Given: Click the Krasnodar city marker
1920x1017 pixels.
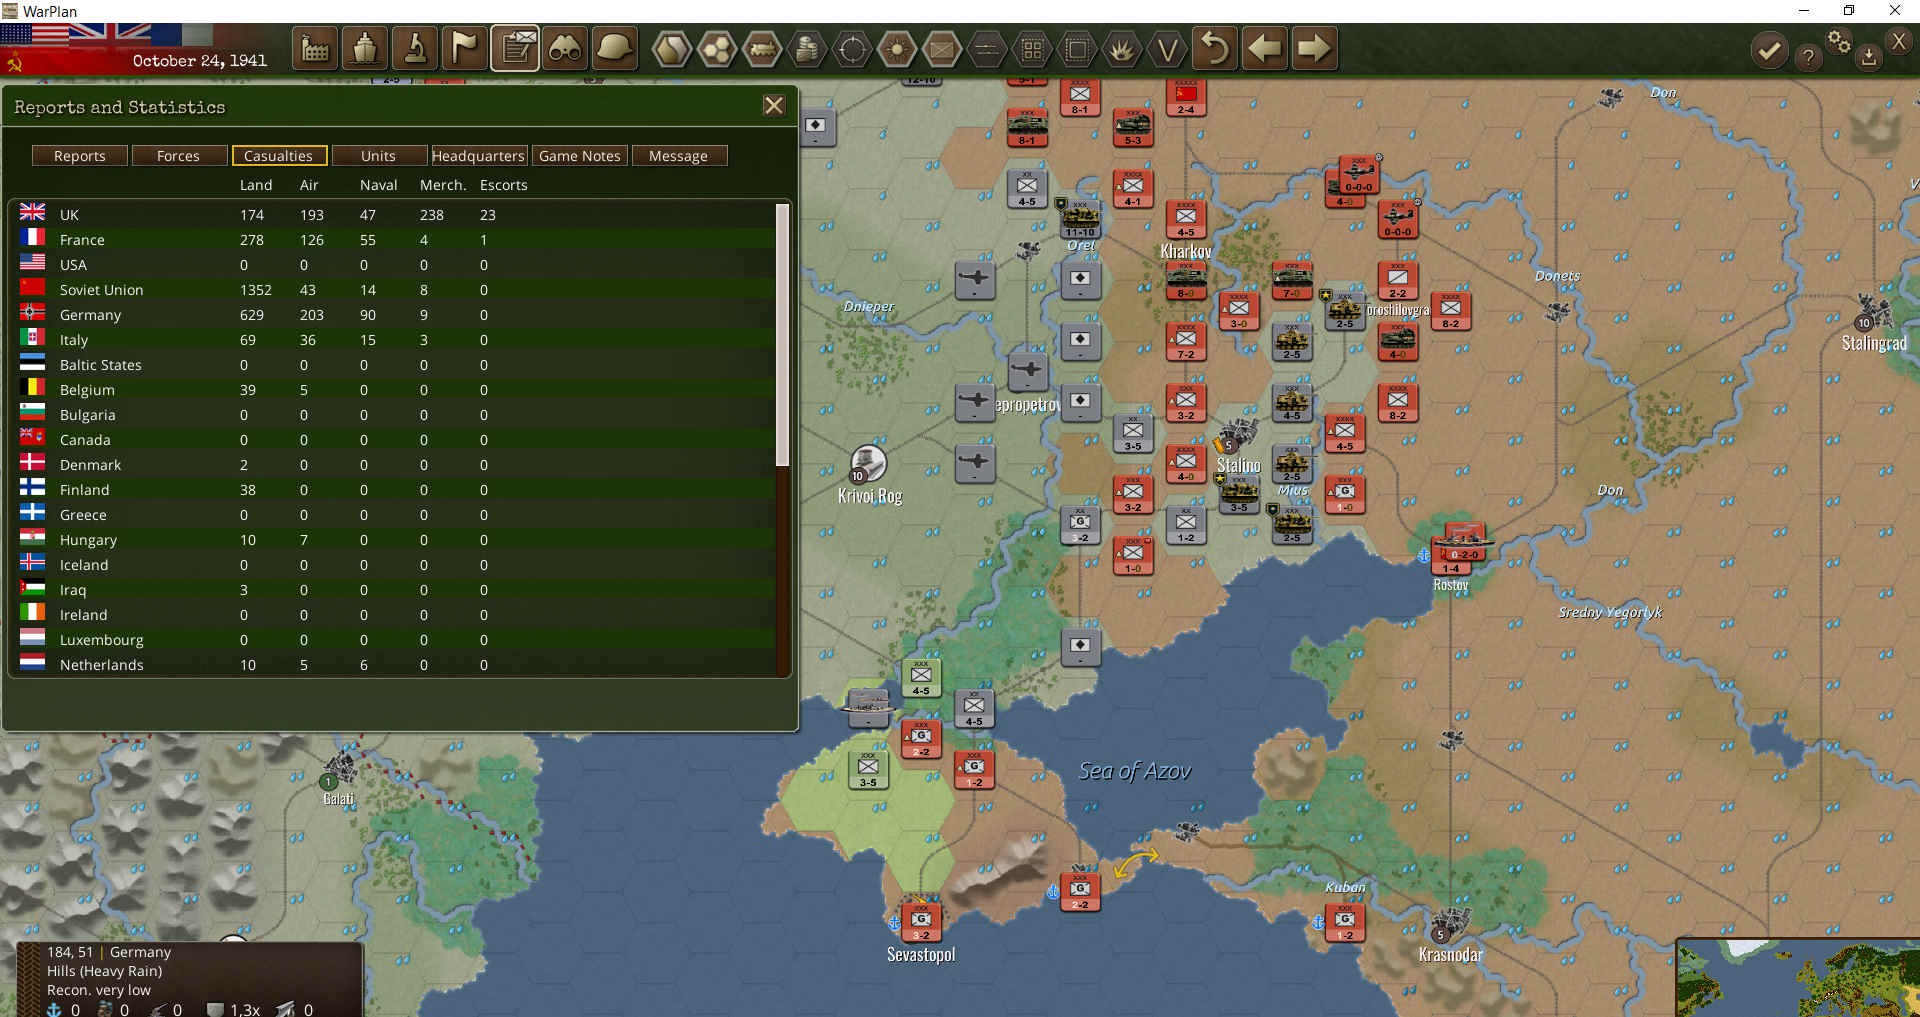Looking at the screenshot, I should (x=1449, y=925).
